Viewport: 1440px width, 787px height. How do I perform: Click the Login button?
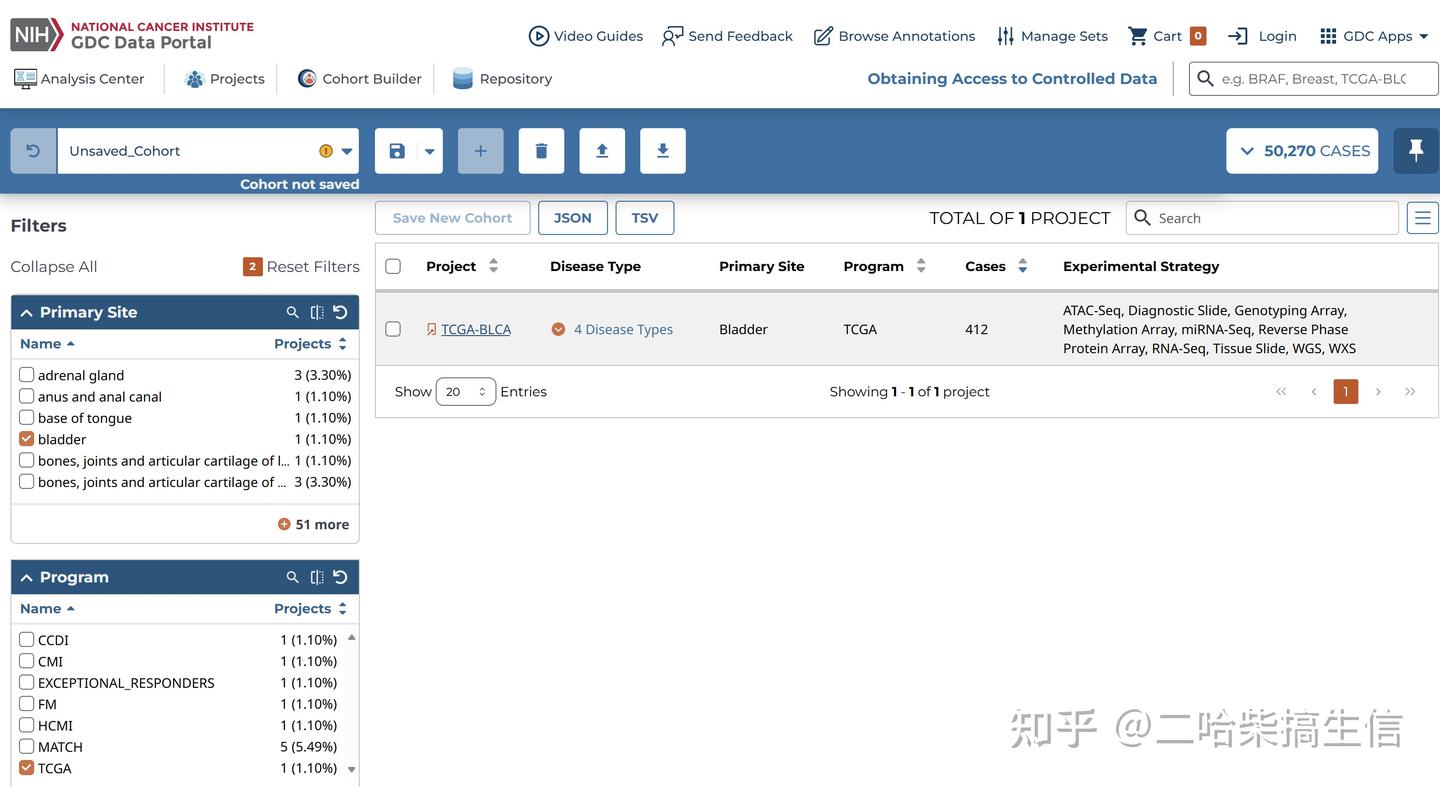coord(1262,36)
